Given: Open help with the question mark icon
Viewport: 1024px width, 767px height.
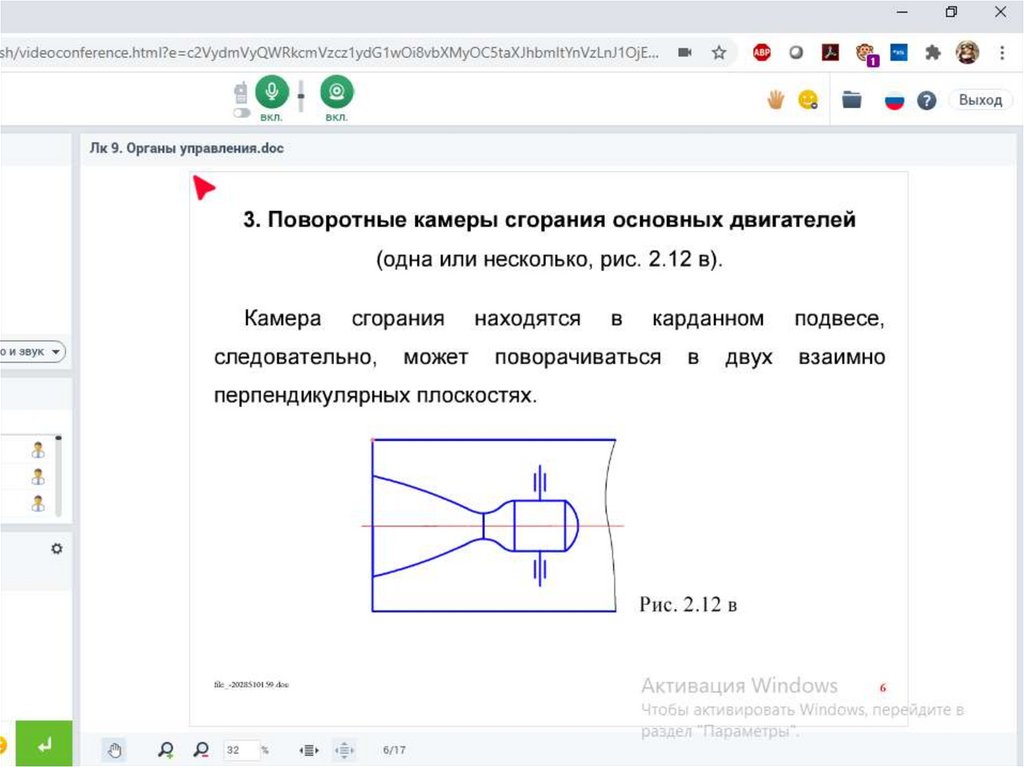Looking at the screenshot, I should 927,100.
